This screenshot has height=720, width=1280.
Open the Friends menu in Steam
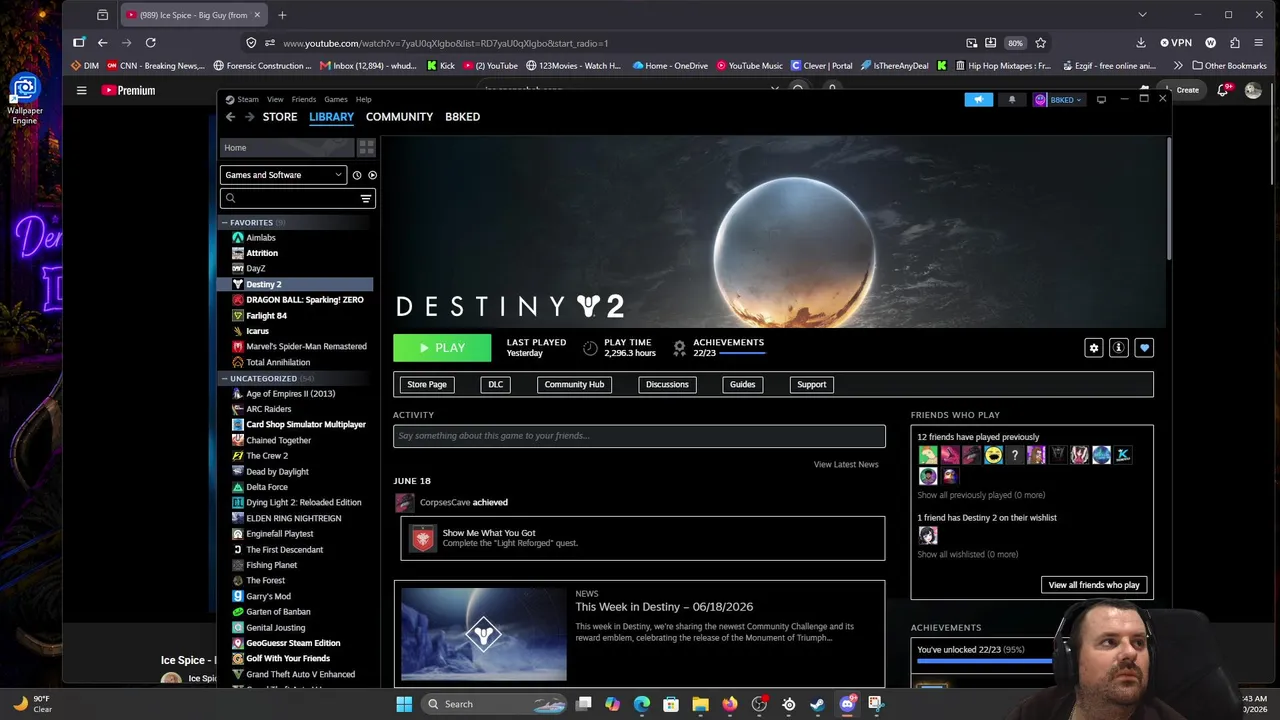point(304,99)
